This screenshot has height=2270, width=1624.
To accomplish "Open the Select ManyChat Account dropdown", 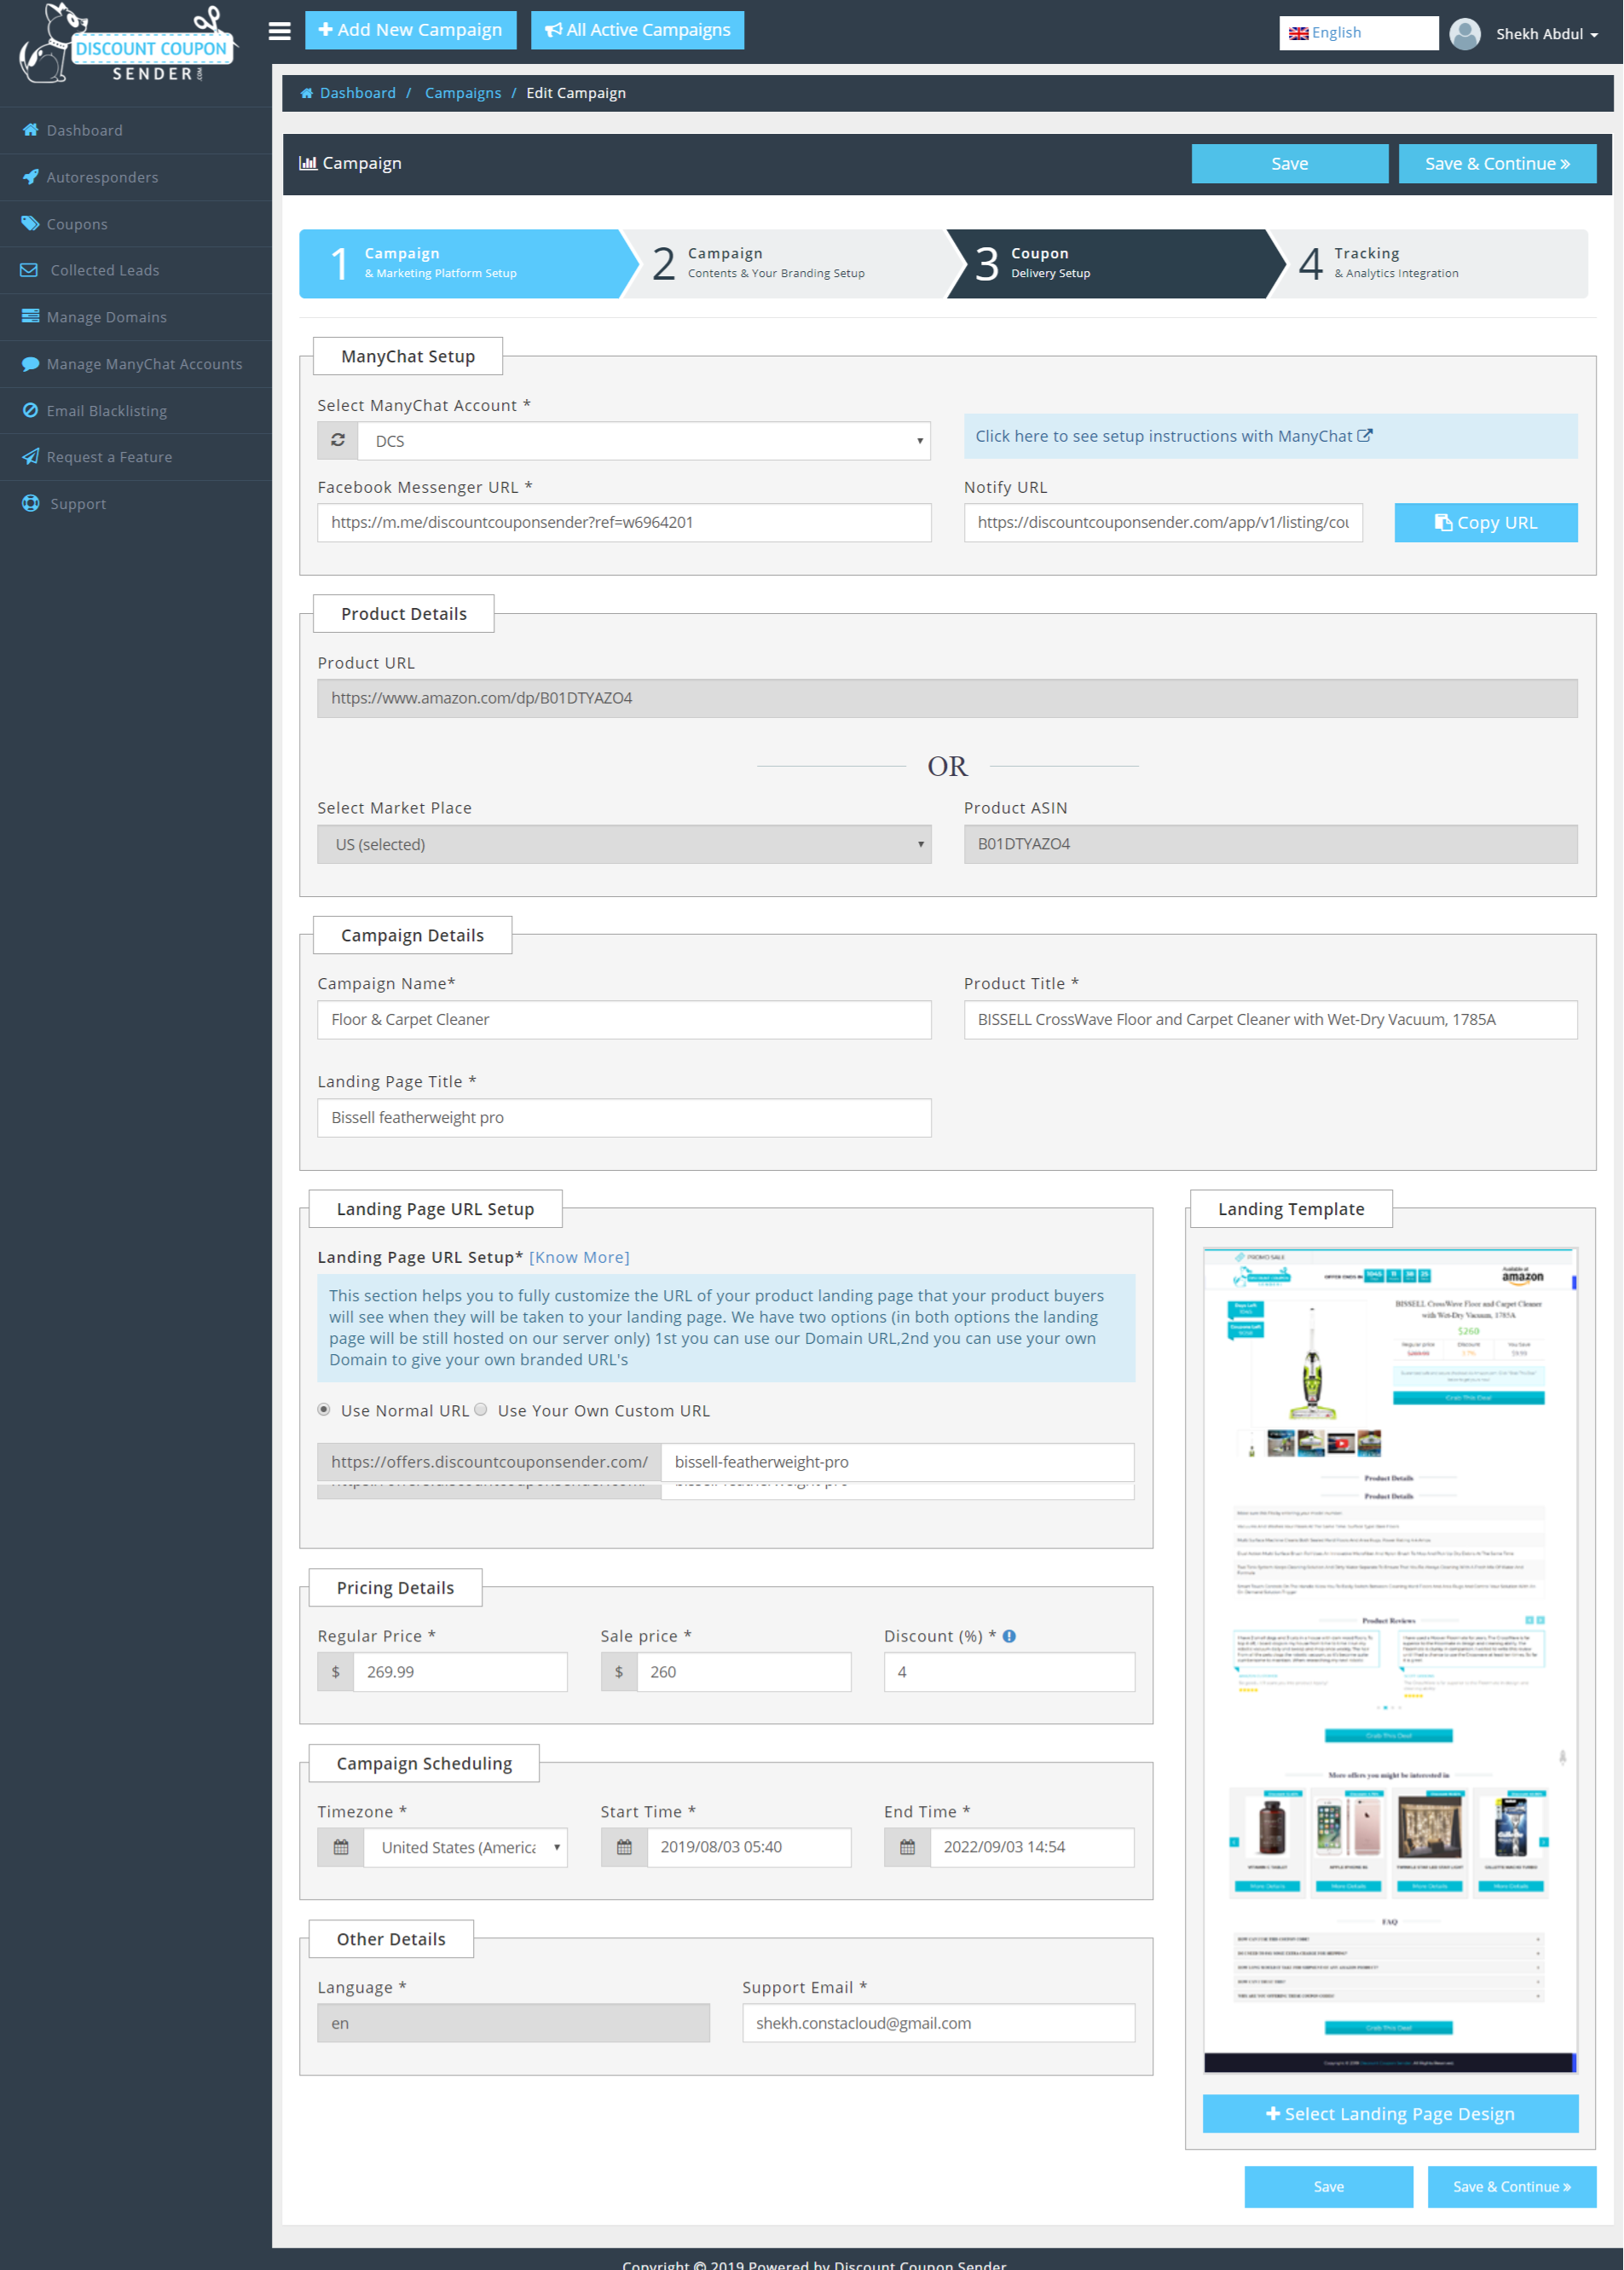I will (x=644, y=441).
